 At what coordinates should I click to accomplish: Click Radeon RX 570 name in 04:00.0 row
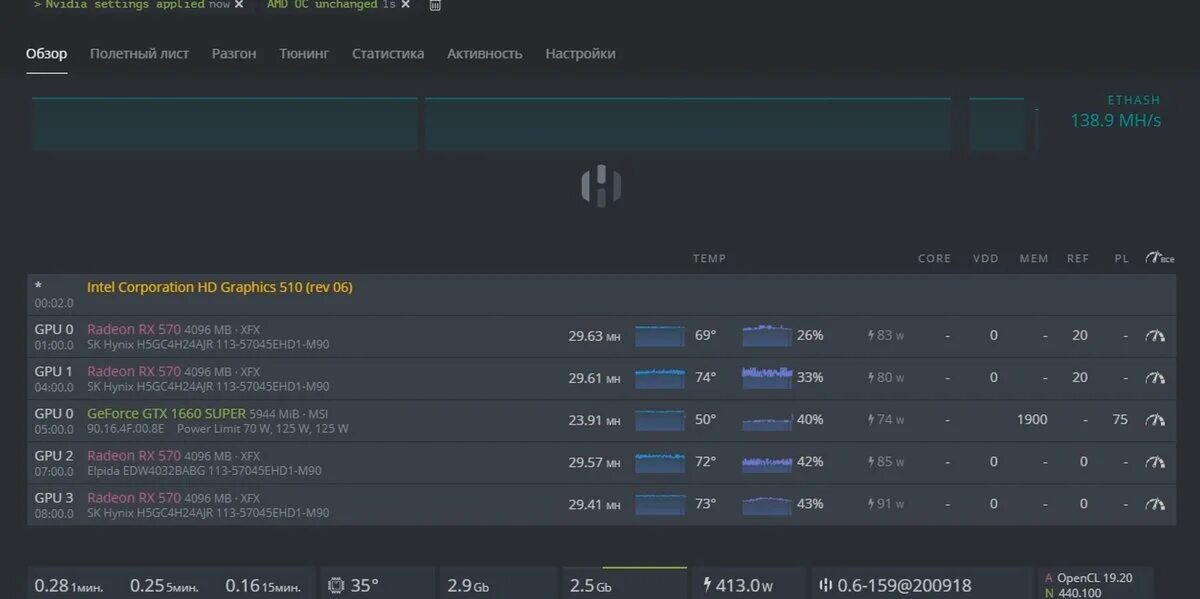click(133, 371)
